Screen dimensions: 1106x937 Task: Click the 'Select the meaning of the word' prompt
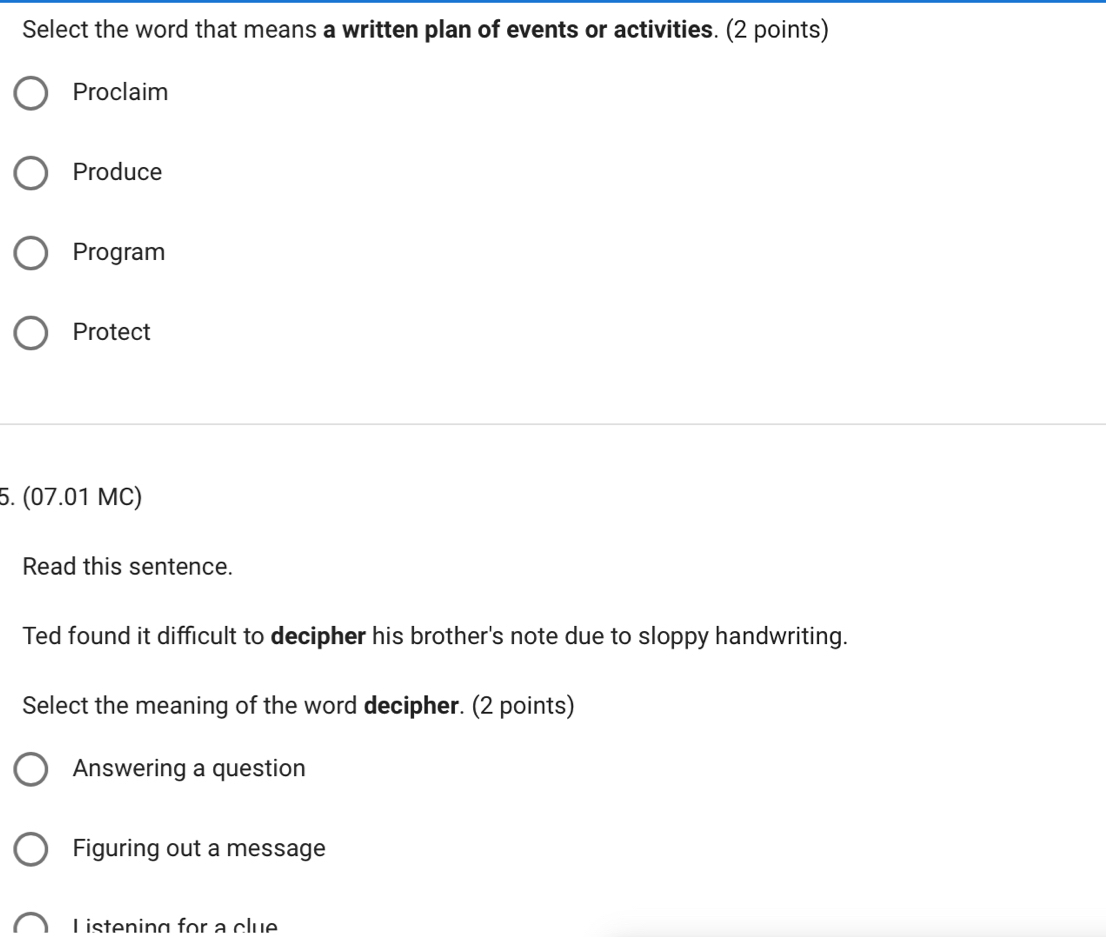click(x=190, y=706)
